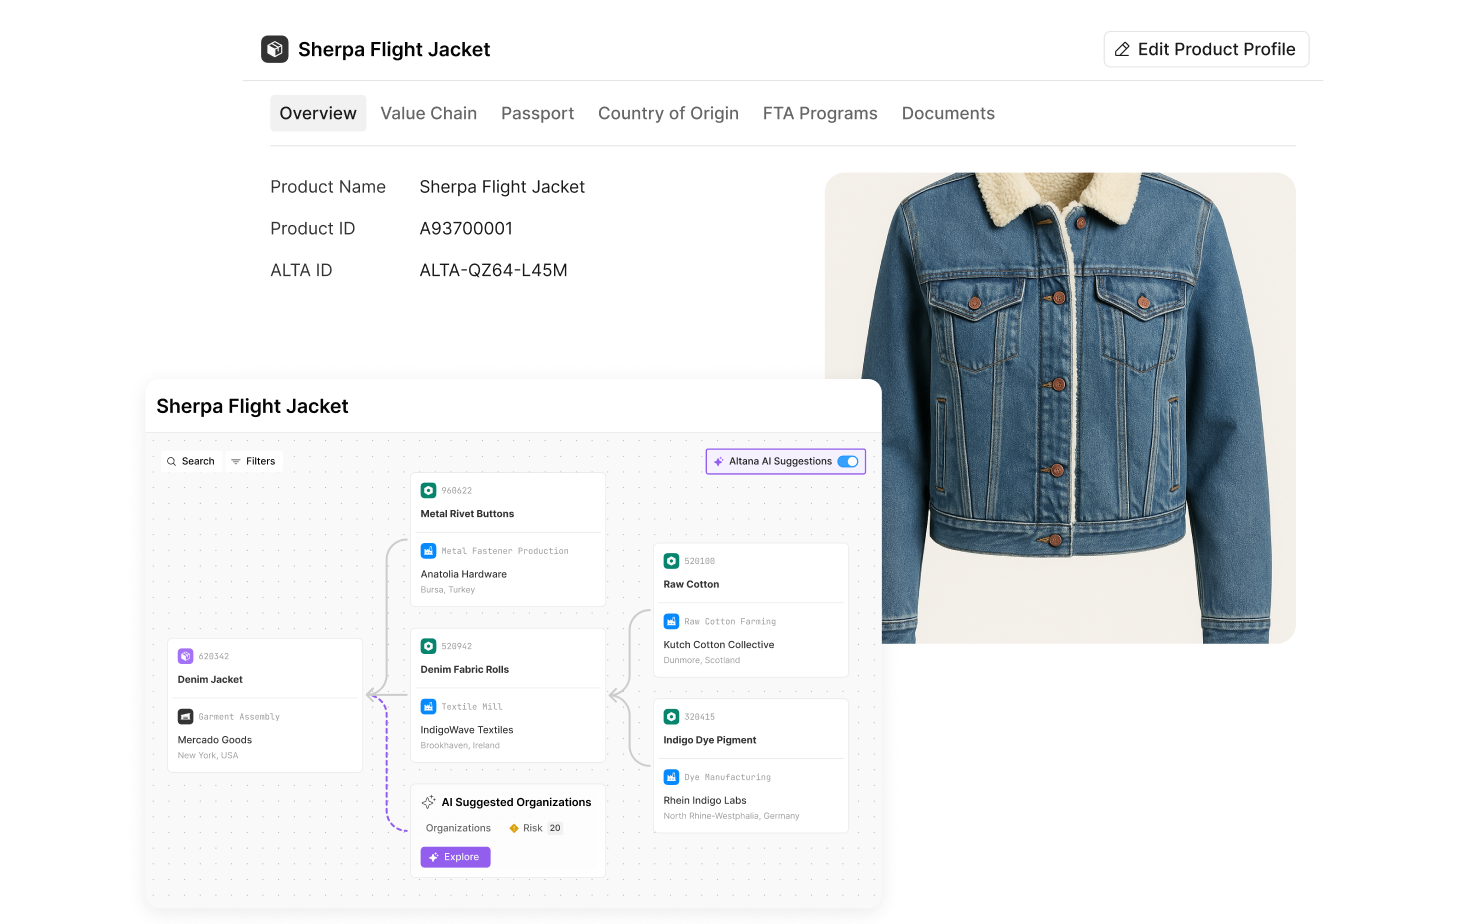
Task: Select the Documents tab
Action: coord(948,113)
